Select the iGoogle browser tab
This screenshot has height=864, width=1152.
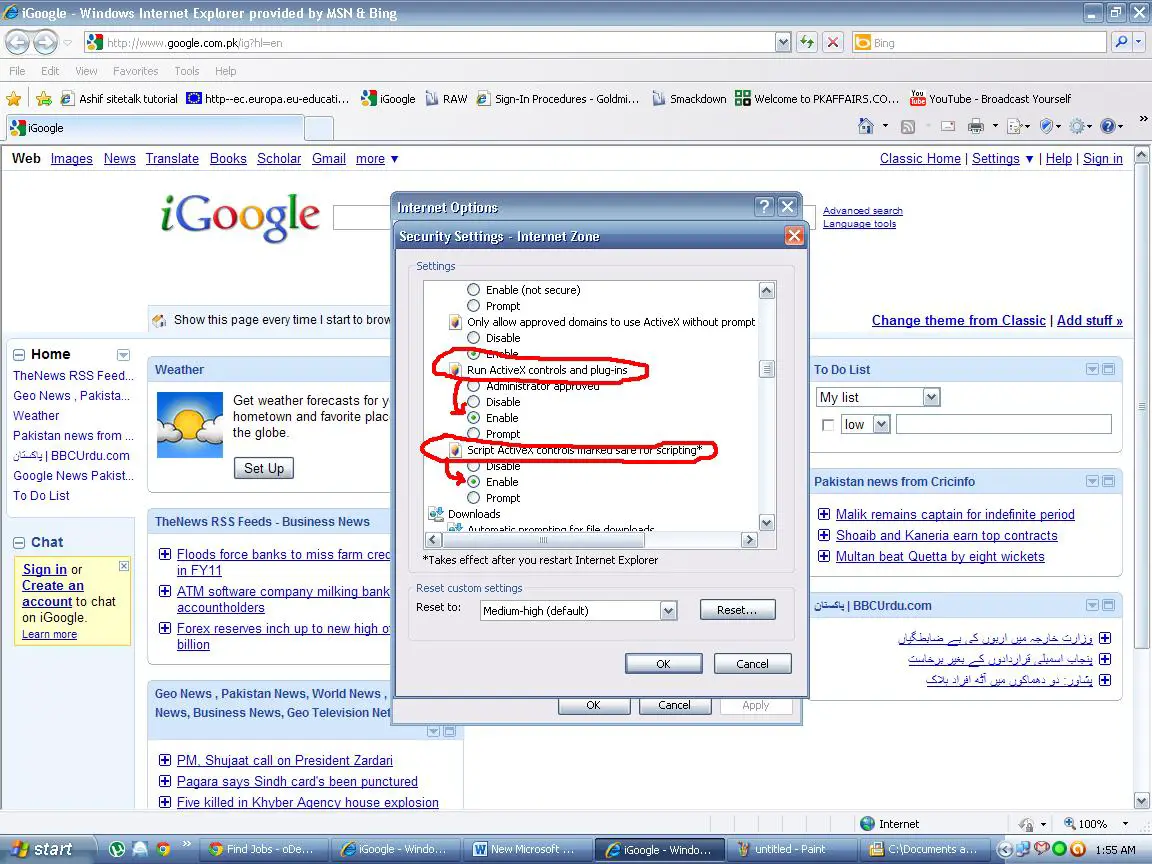(154, 128)
